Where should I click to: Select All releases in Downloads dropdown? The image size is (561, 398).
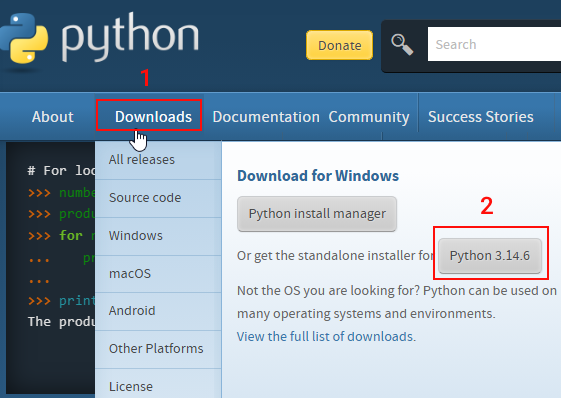[158, 160]
